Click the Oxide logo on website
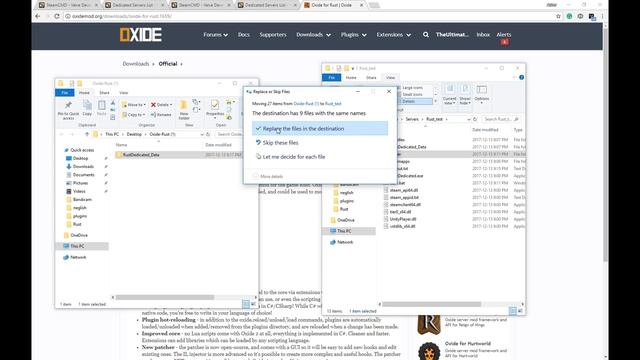The height and width of the screenshot is (360, 640). 141,35
